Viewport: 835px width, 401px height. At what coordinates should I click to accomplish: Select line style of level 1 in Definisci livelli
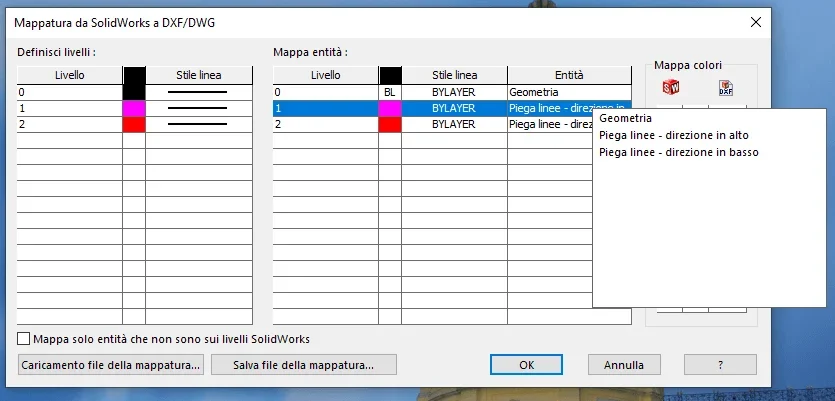pos(199,108)
